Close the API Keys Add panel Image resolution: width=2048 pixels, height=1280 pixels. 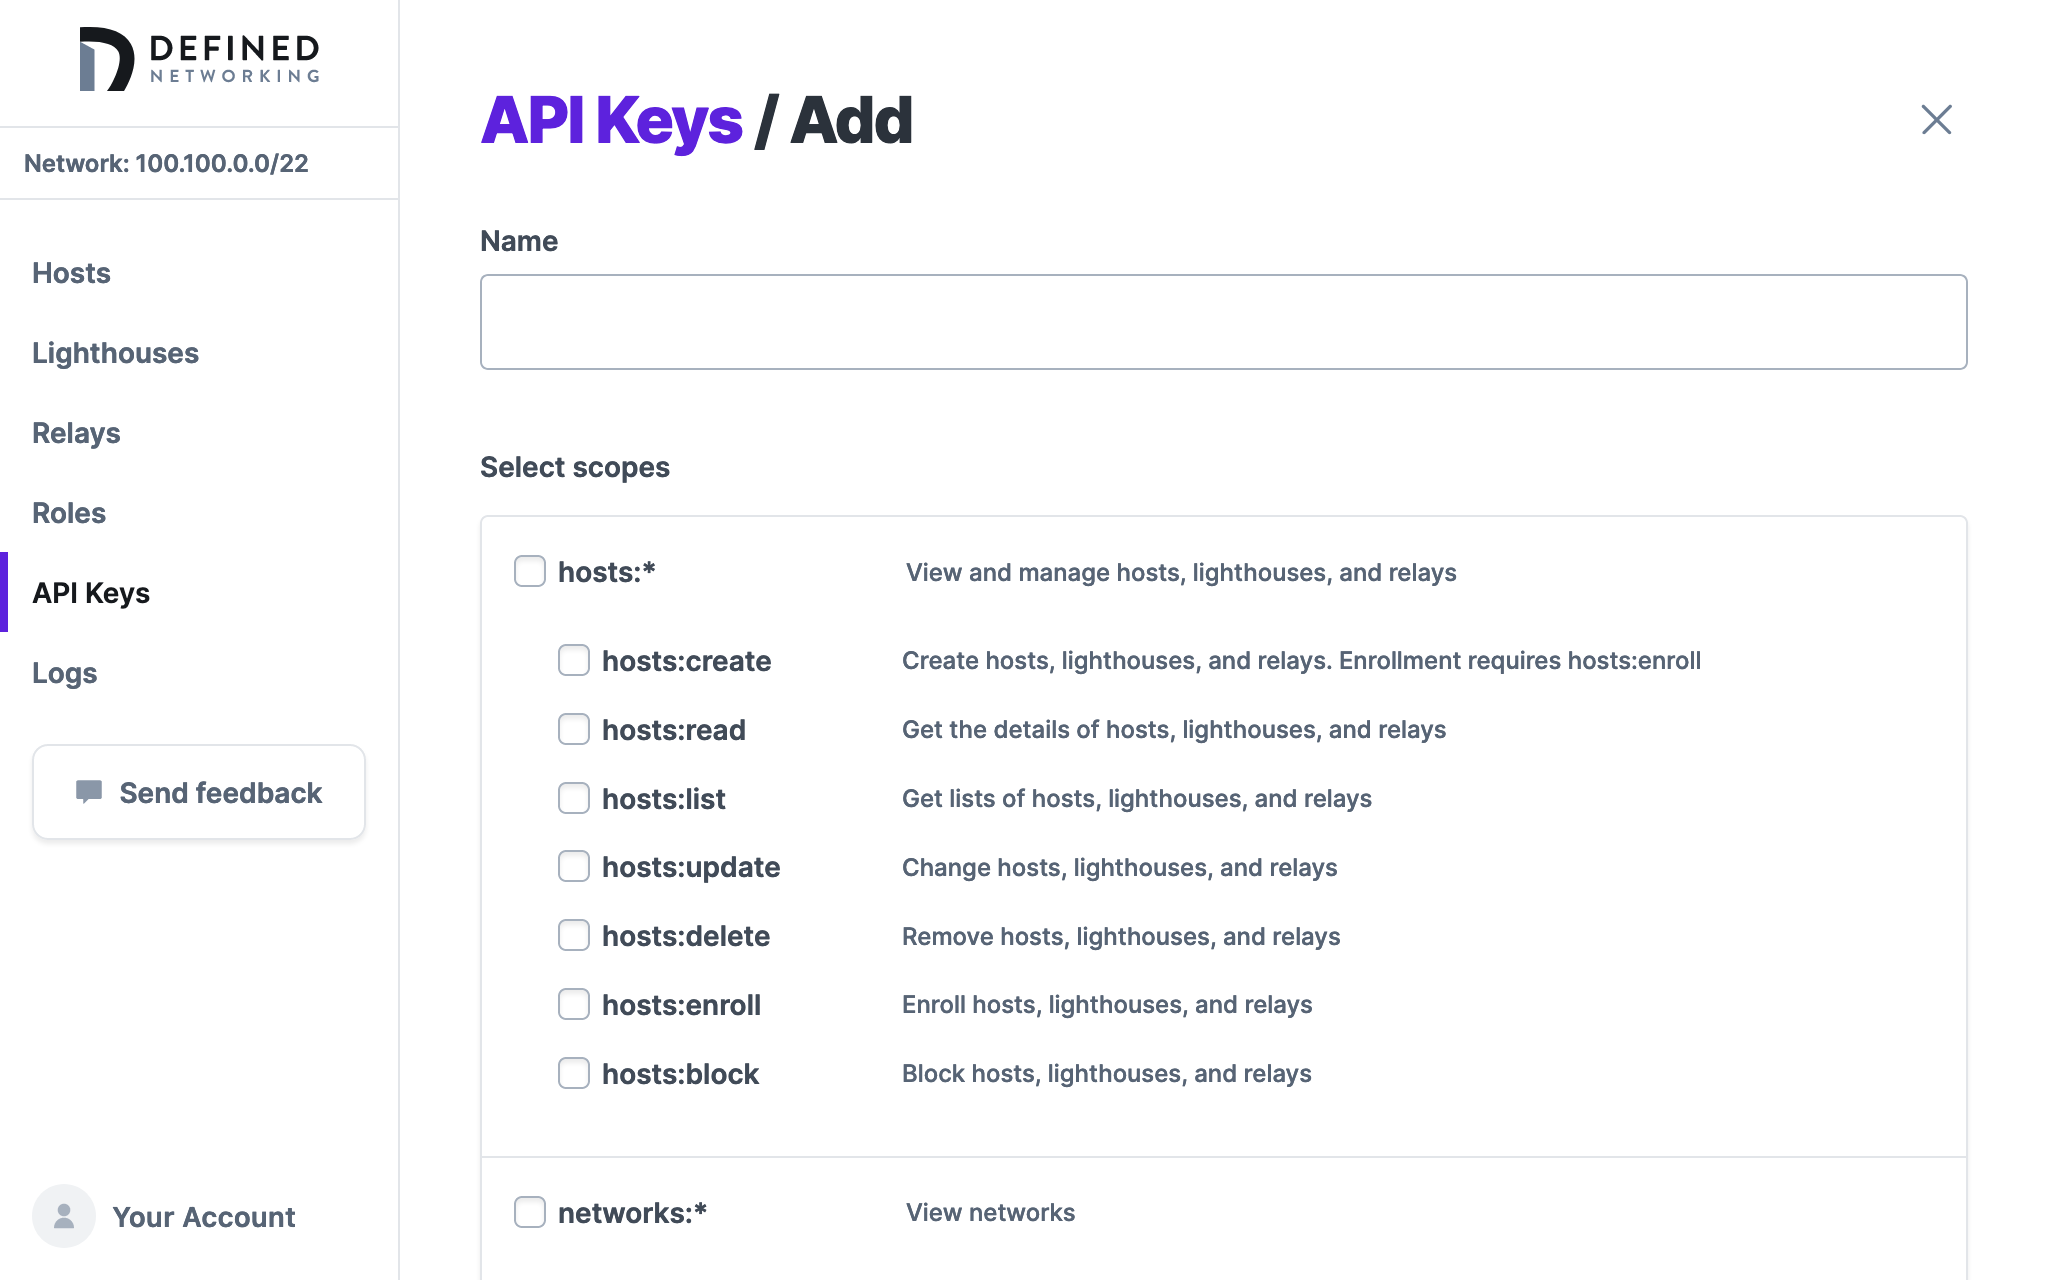1935,119
